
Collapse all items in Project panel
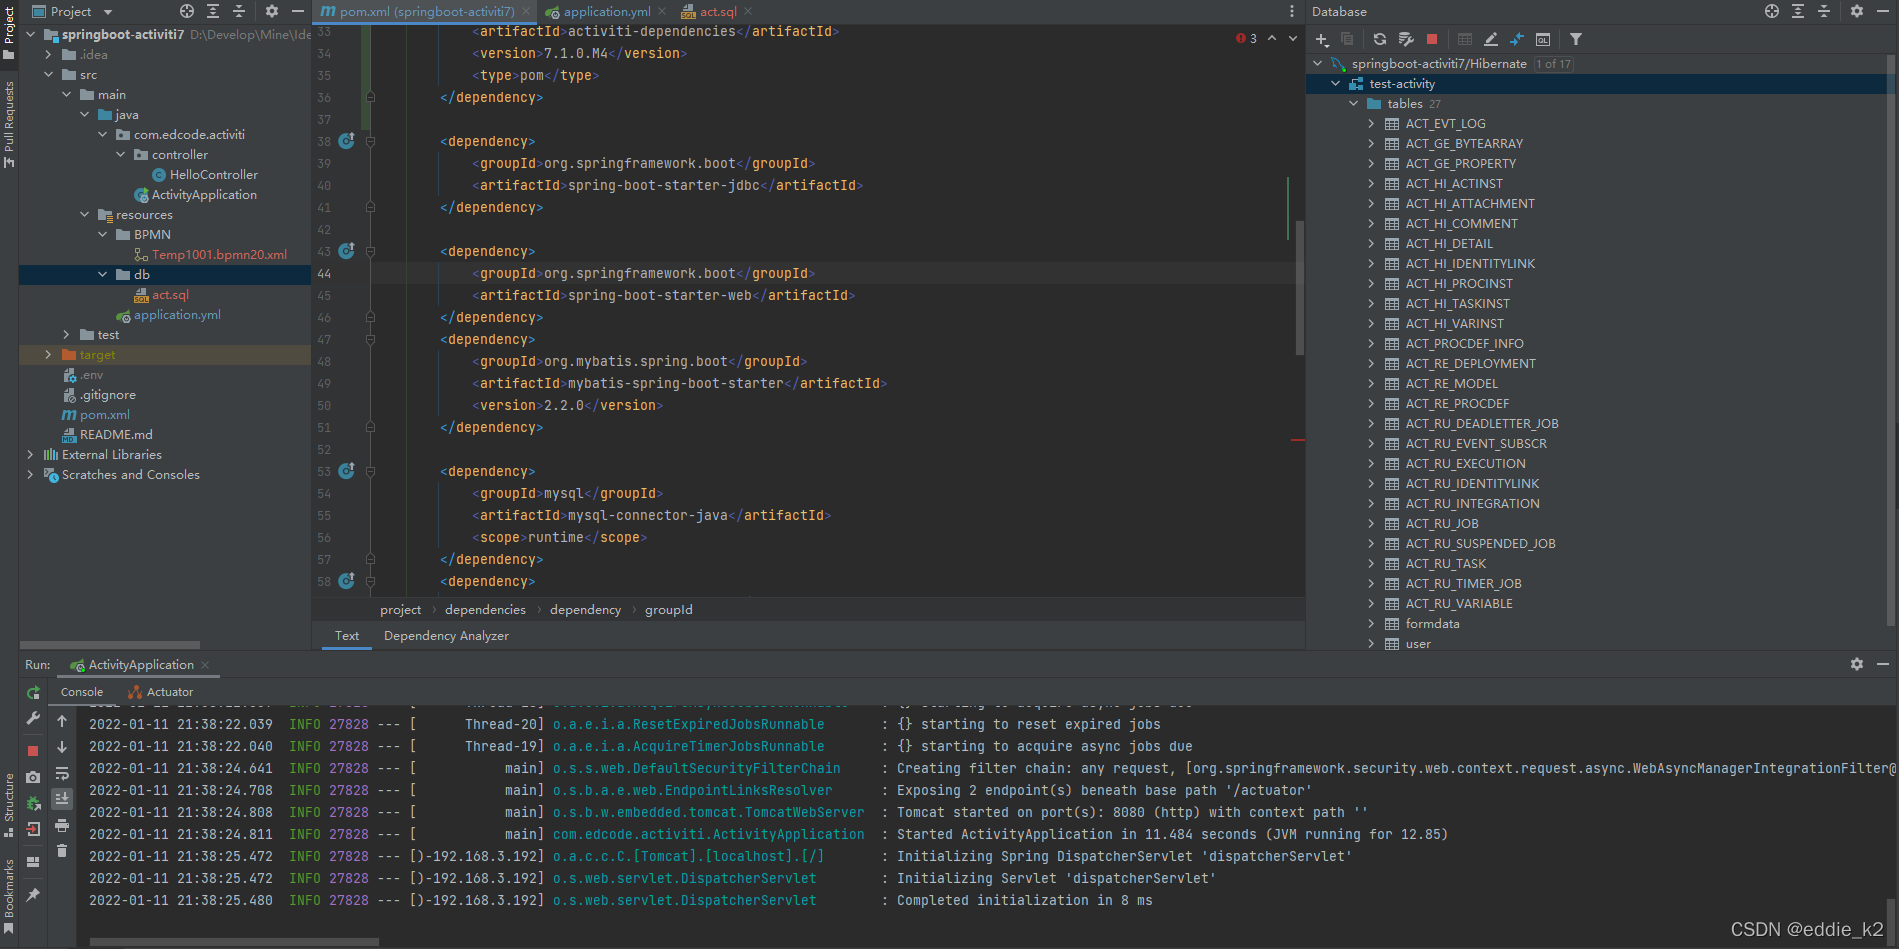coord(239,11)
